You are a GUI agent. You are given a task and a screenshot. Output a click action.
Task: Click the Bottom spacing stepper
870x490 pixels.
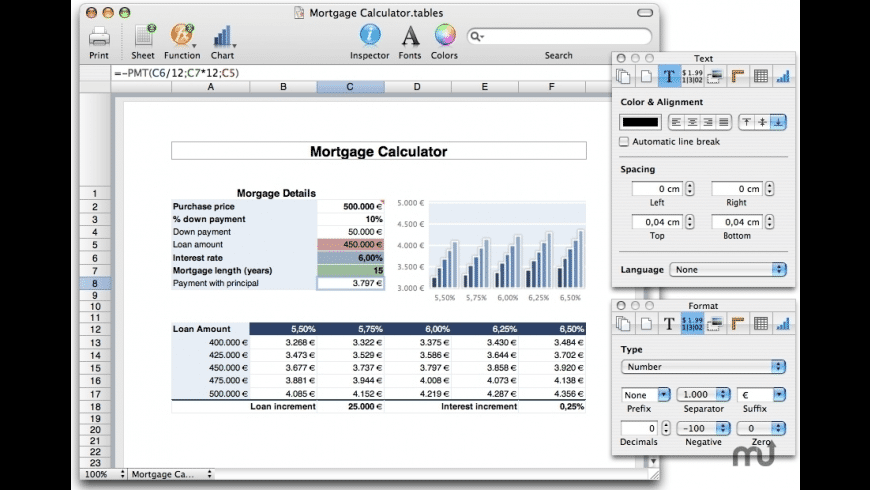coord(770,222)
